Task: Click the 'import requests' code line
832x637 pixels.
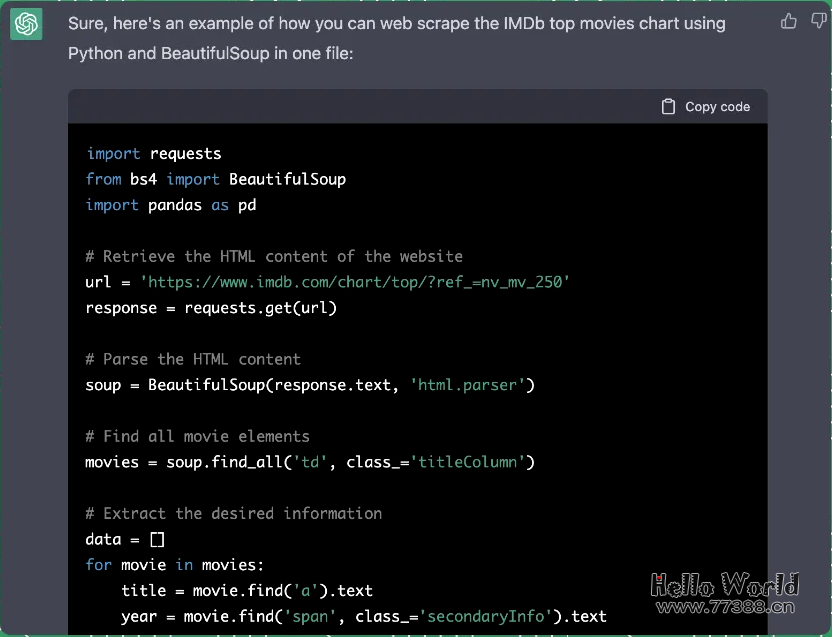Action: 154,154
